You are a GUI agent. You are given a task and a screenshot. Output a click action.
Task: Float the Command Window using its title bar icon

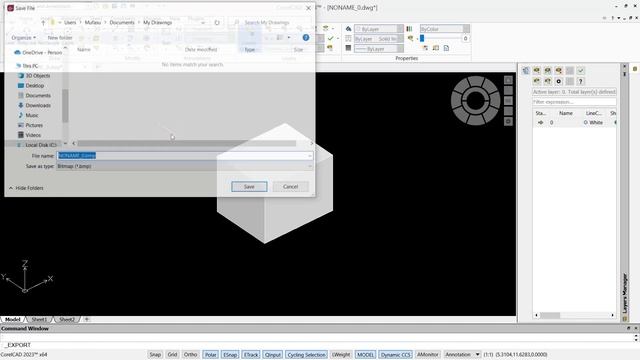pos(629,328)
